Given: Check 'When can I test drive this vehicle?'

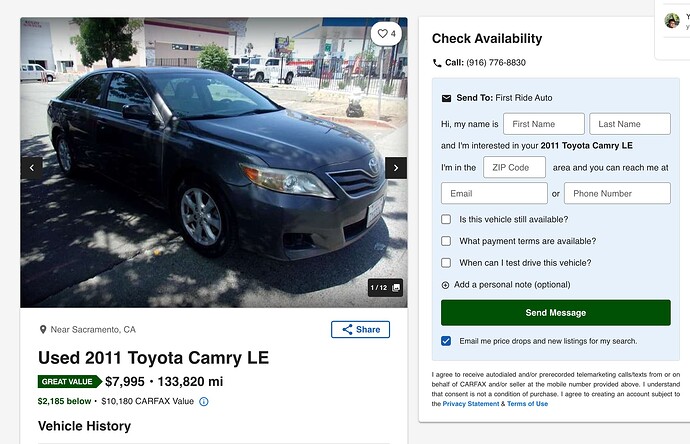Looking at the screenshot, I should [x=446, y=263].
